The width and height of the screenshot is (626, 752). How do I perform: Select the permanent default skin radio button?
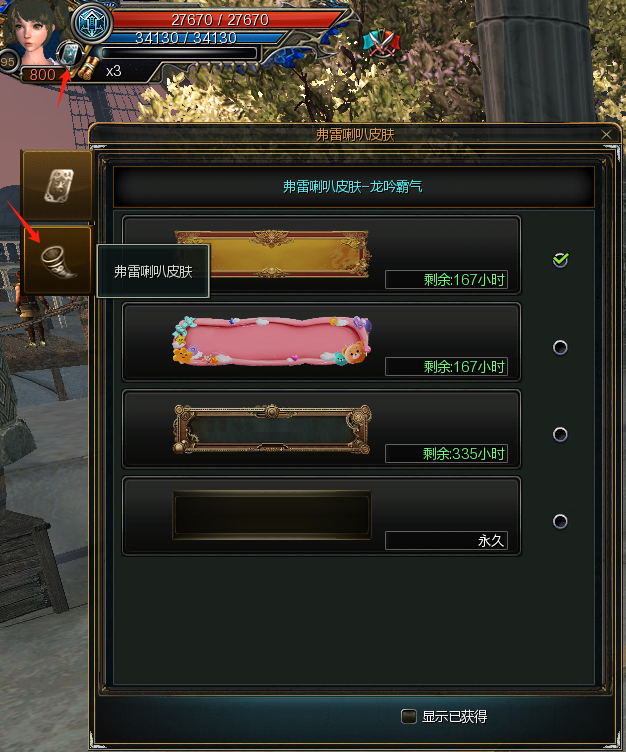[560, 521]
